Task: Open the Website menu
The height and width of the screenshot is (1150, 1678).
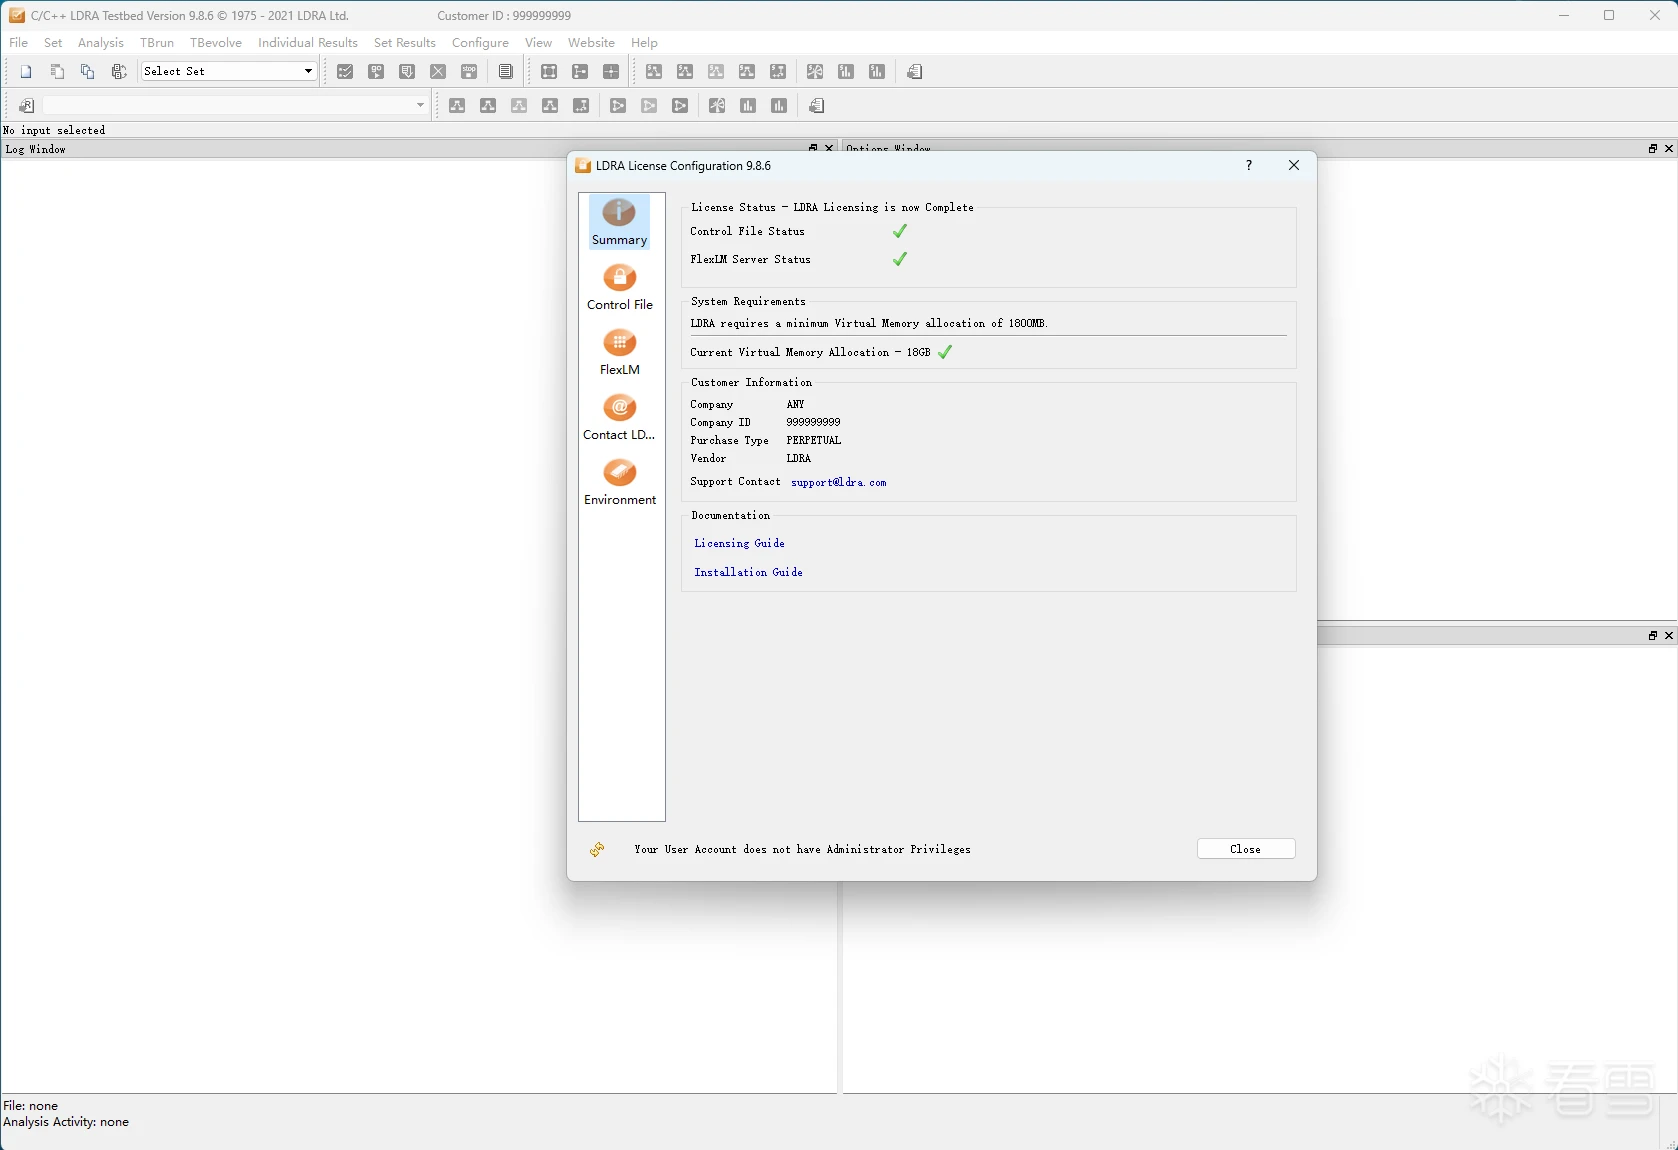Action: tap(591, 43)
